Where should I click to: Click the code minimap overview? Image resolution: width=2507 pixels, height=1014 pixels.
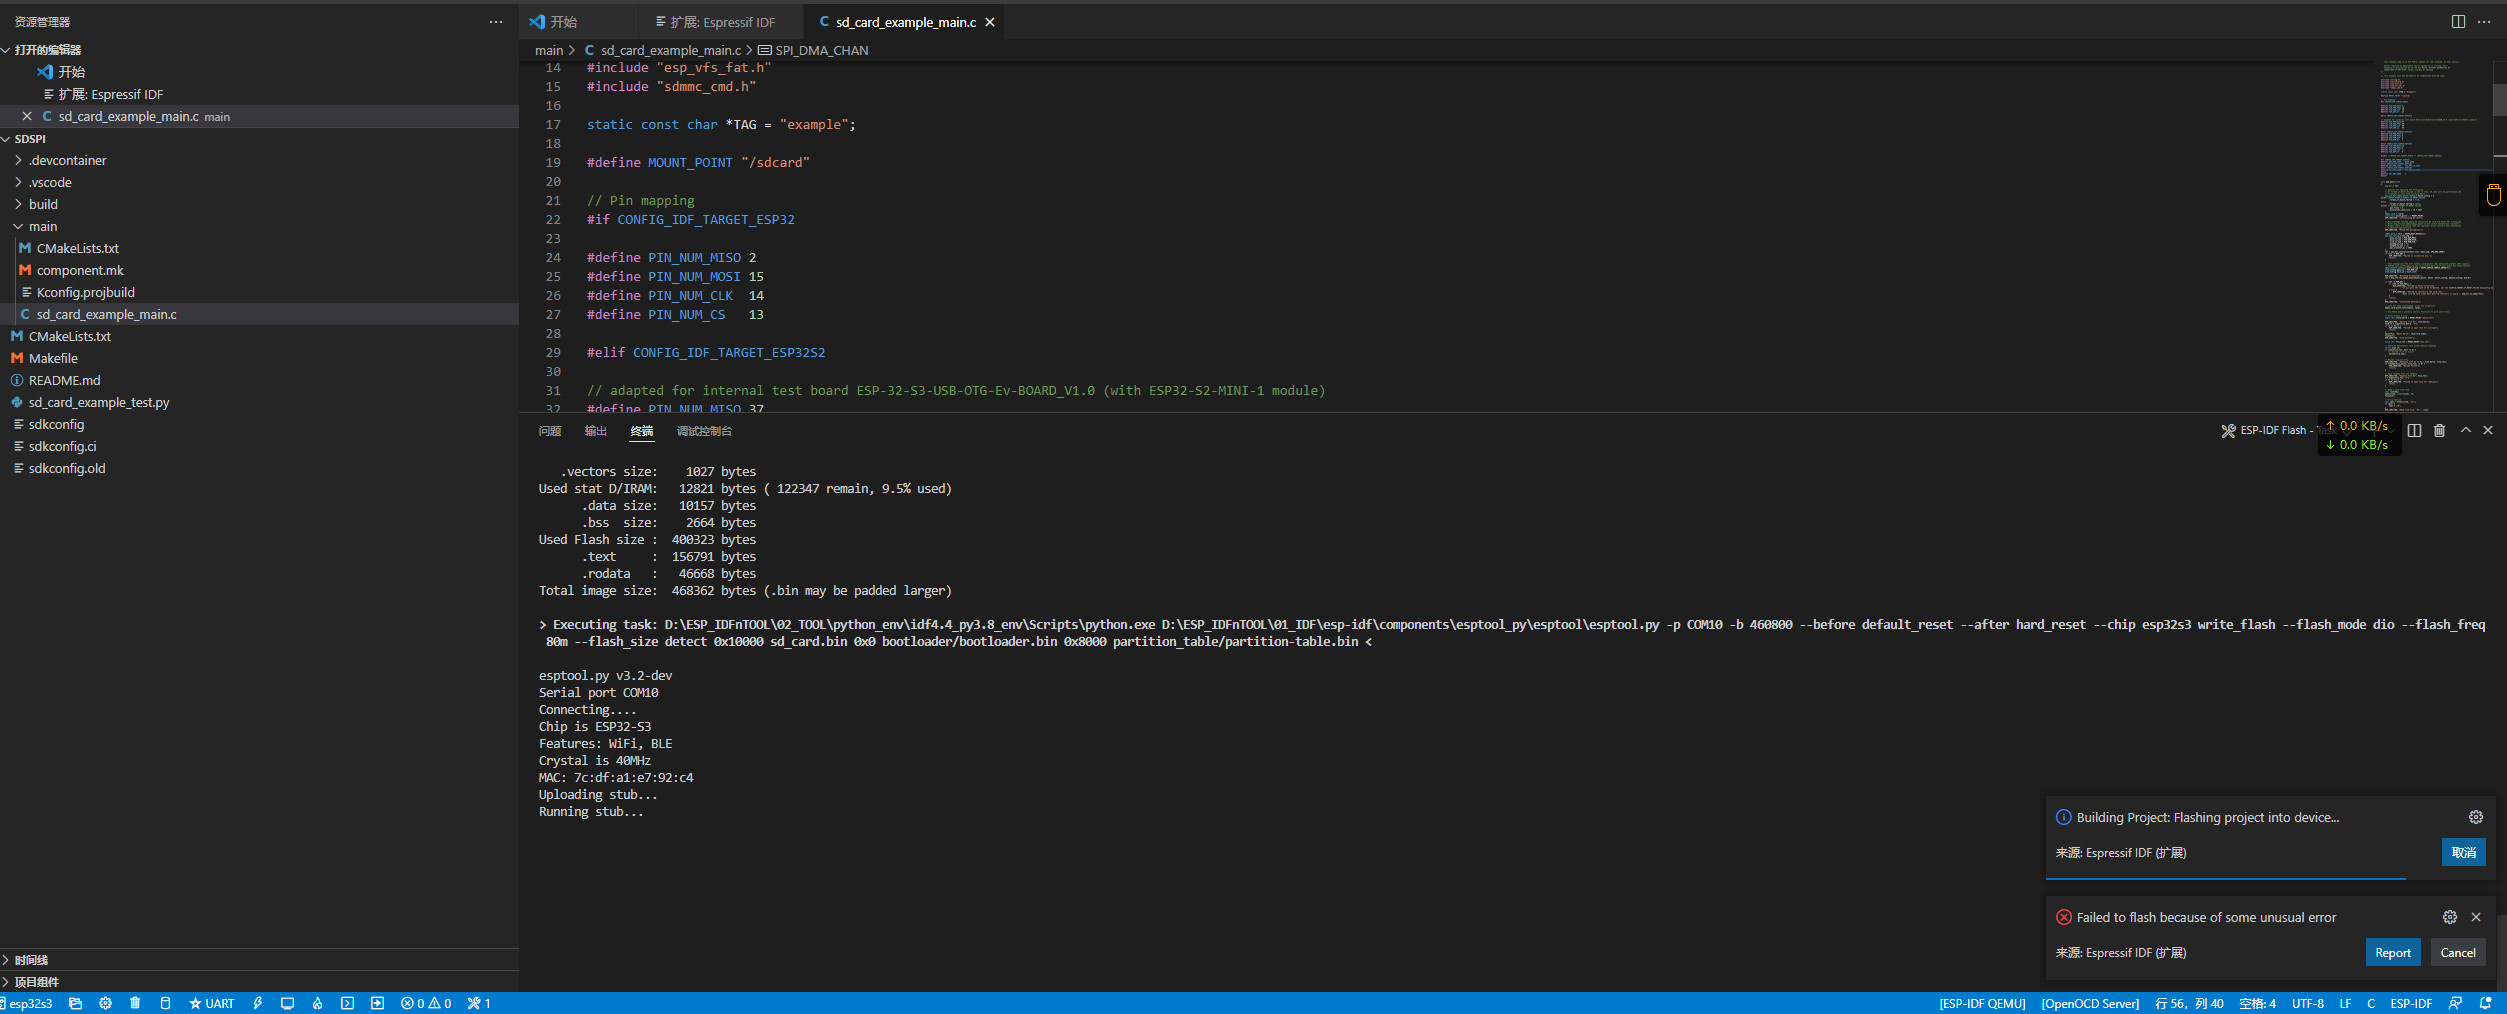pyautogui.click(x=2433, y=235)
